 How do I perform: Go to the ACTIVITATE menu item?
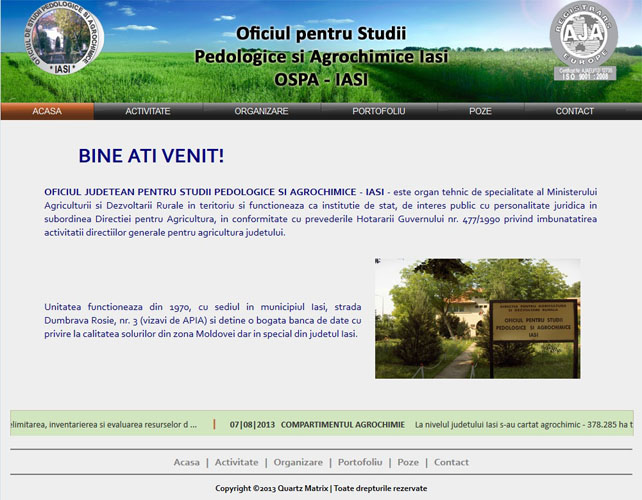(x=148, y=111)
